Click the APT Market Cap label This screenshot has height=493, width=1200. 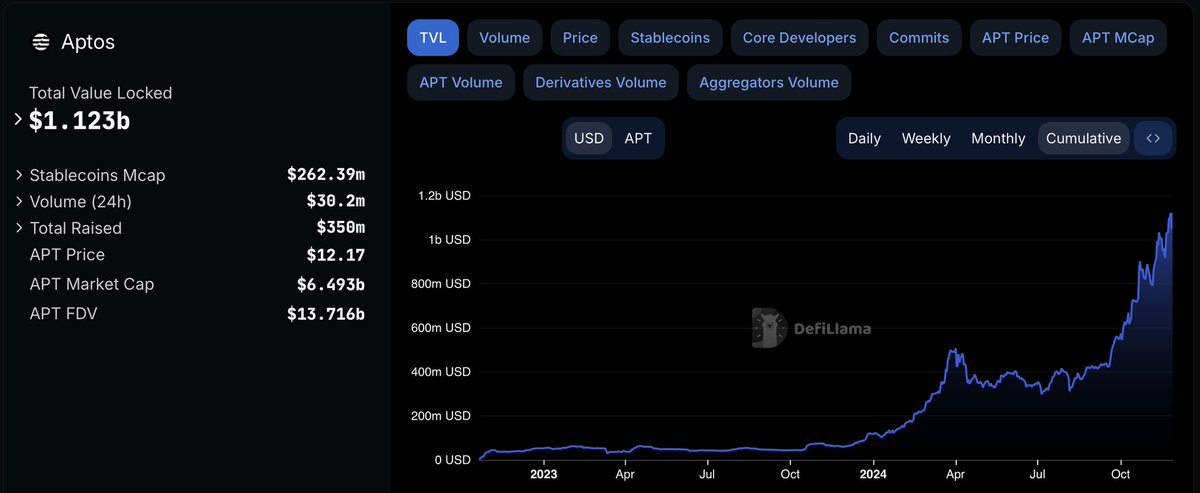point(92,284)
